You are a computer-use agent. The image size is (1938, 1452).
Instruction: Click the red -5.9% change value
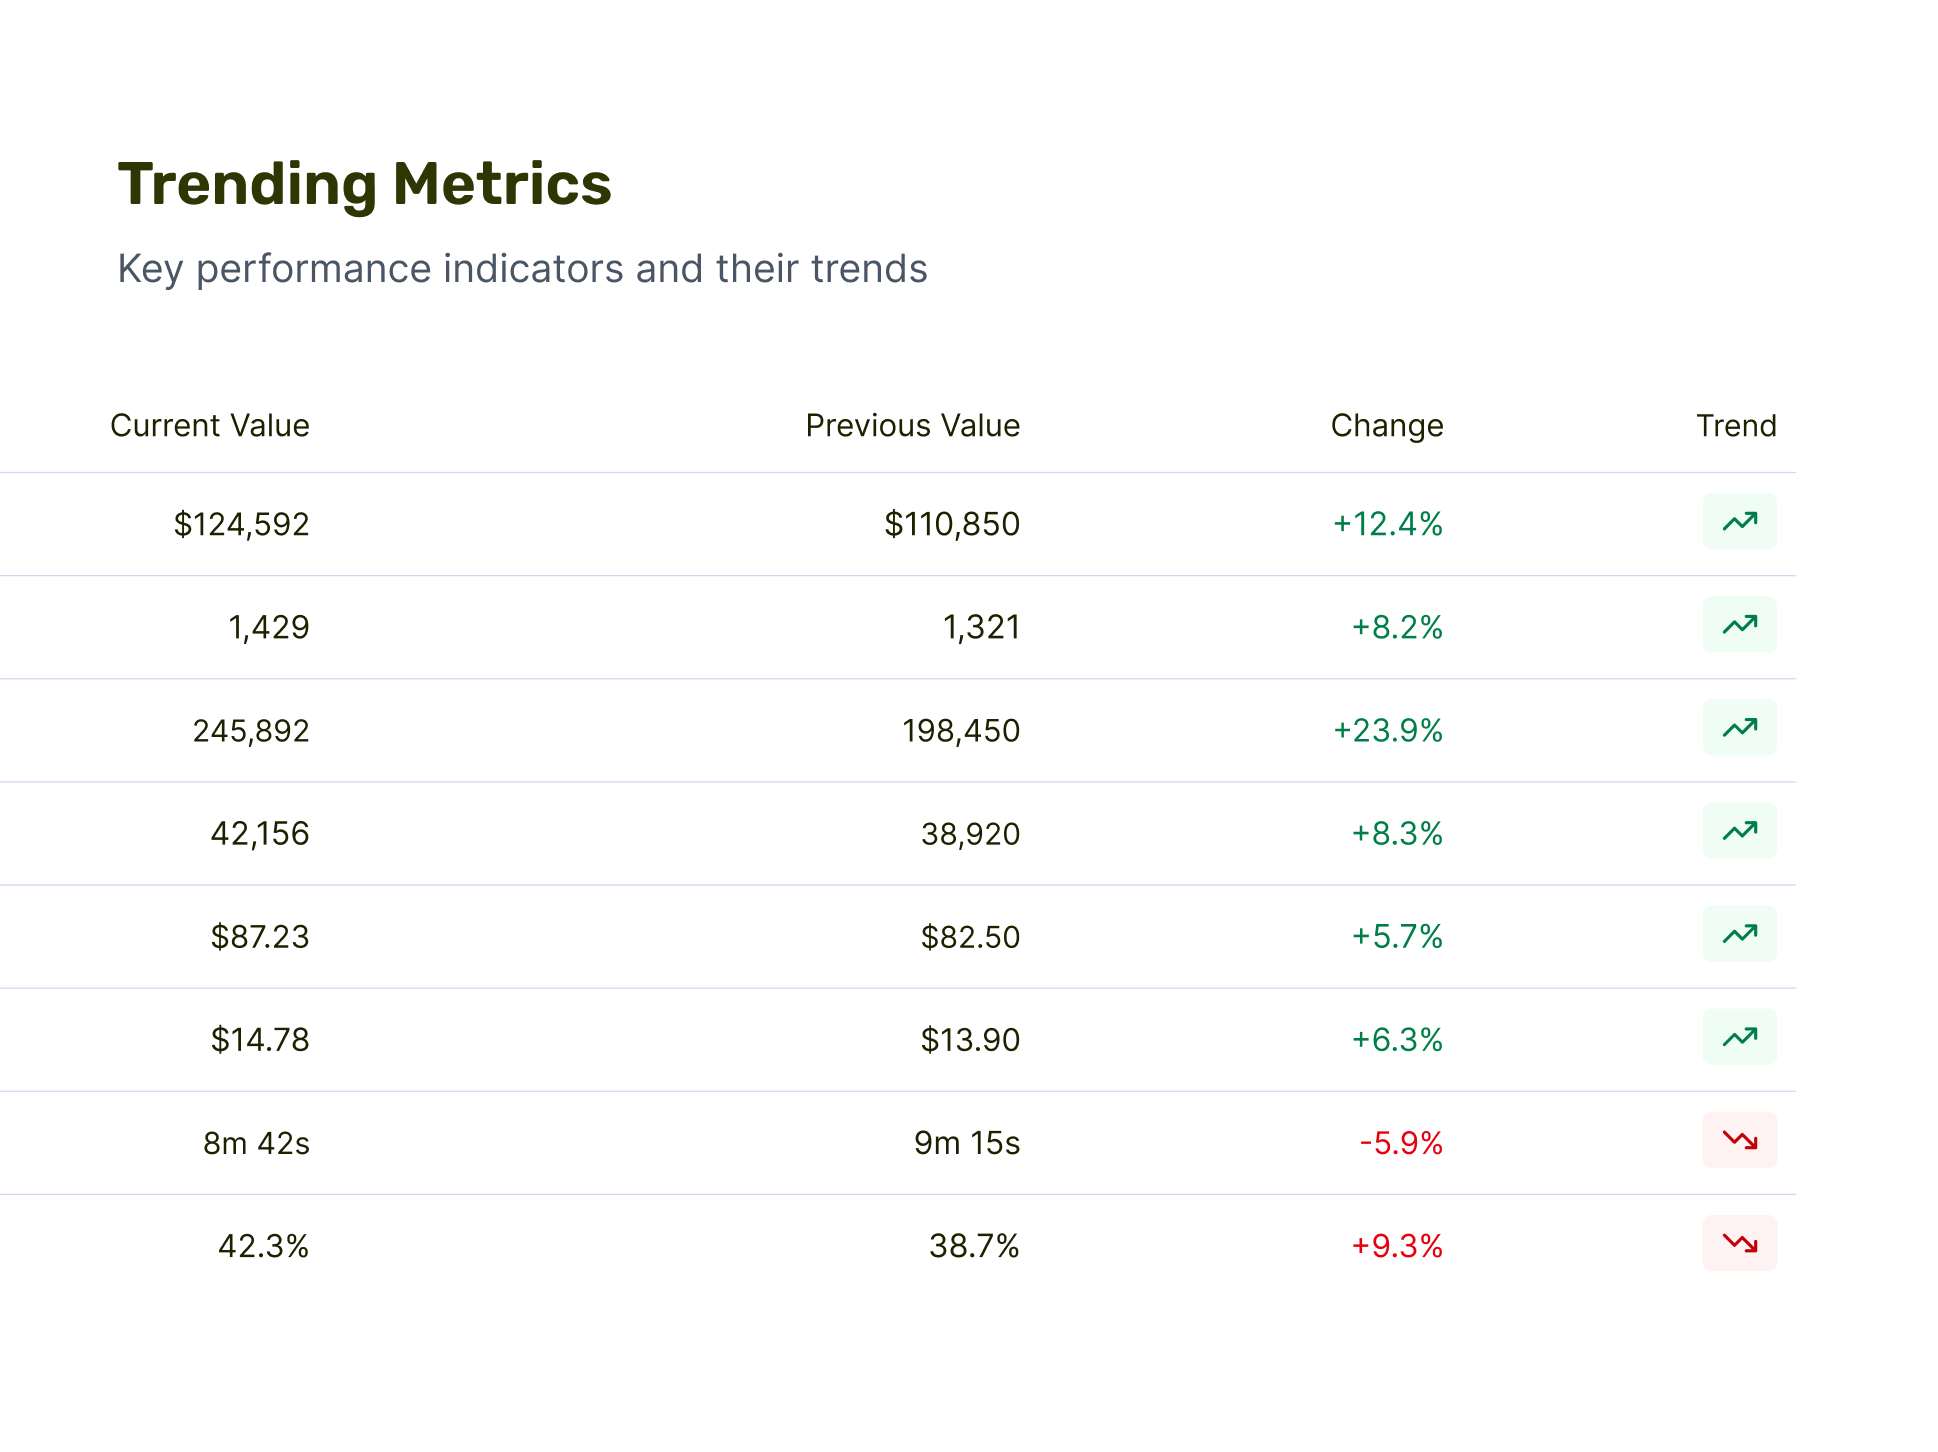[1400, 1143]
